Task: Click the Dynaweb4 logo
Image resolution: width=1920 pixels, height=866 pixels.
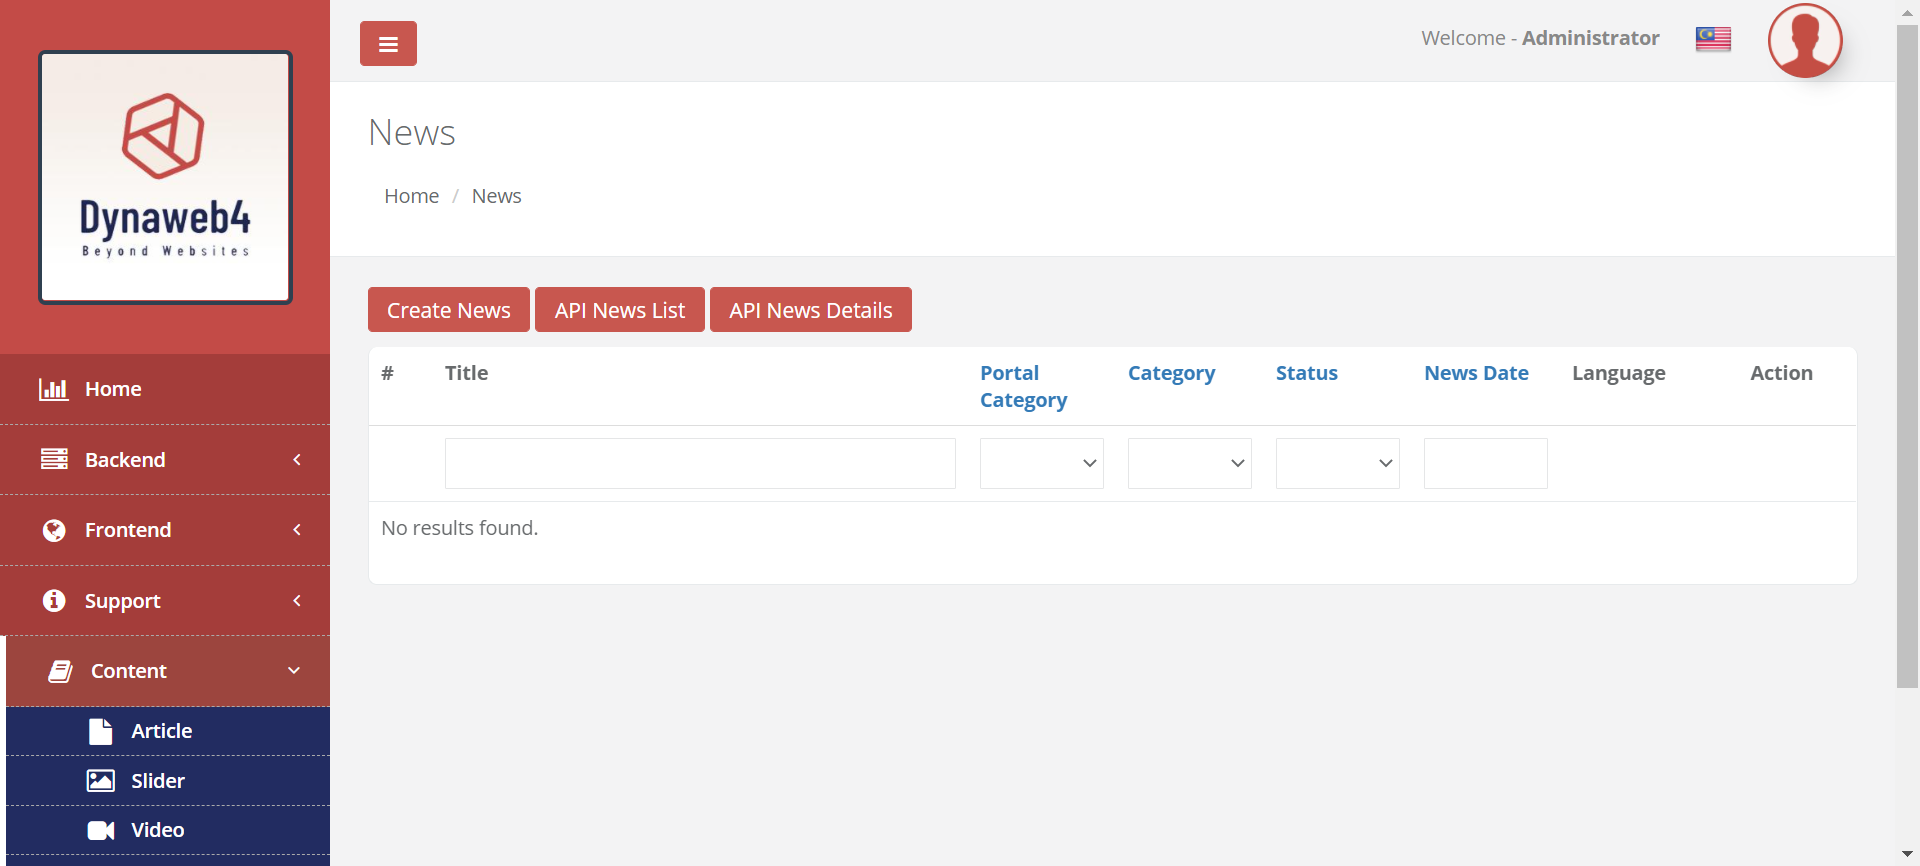Action: pyautogui.click(x=165, y=177)
